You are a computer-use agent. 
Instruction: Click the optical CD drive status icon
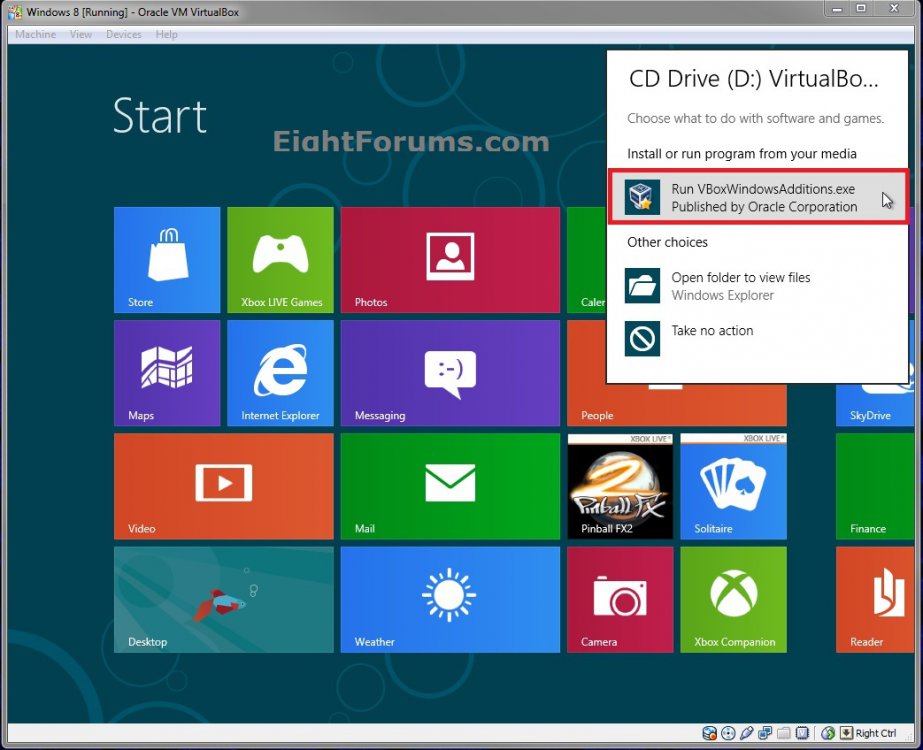click(728, 733)
